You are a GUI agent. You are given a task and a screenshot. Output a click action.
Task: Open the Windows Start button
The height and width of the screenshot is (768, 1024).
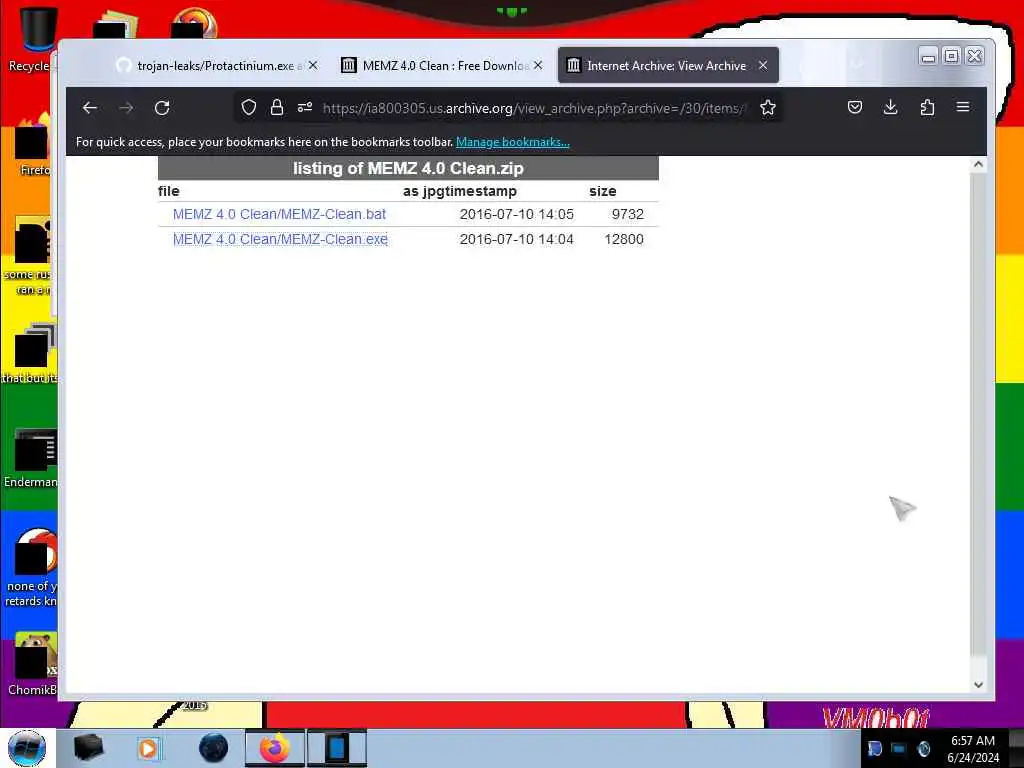point(27,748)
